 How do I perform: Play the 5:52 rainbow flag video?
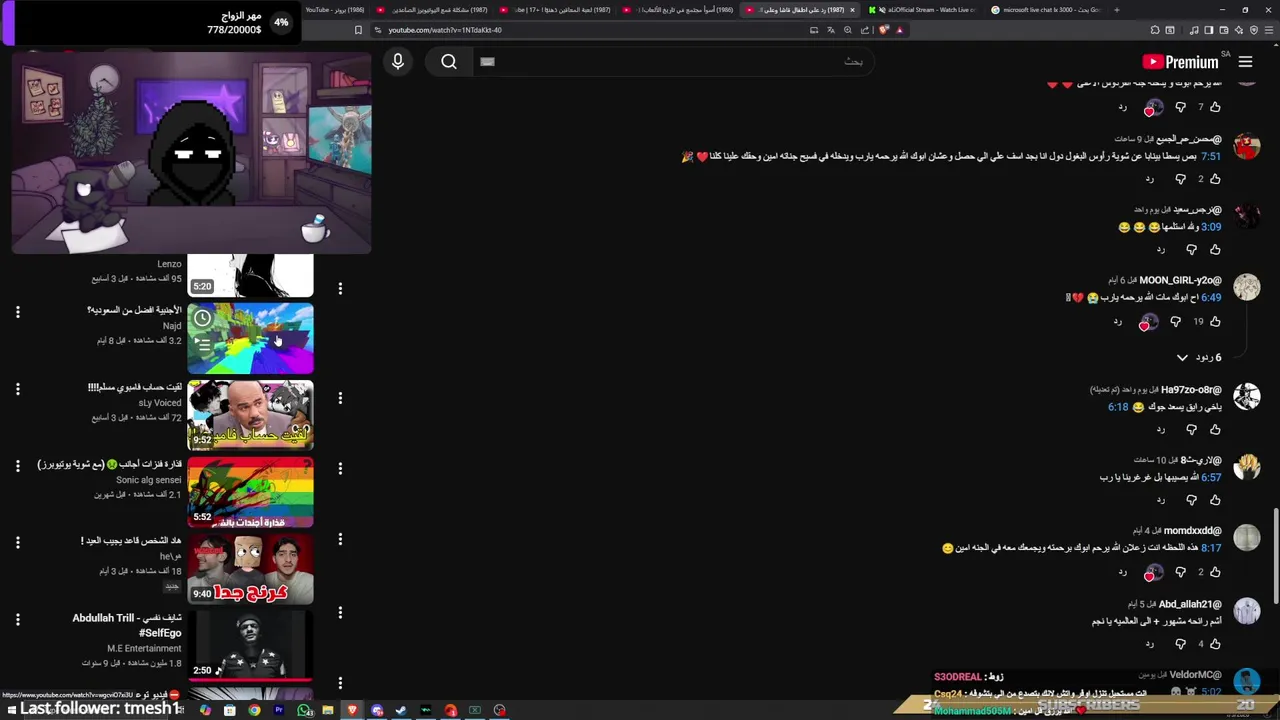(x=251, y=492)
